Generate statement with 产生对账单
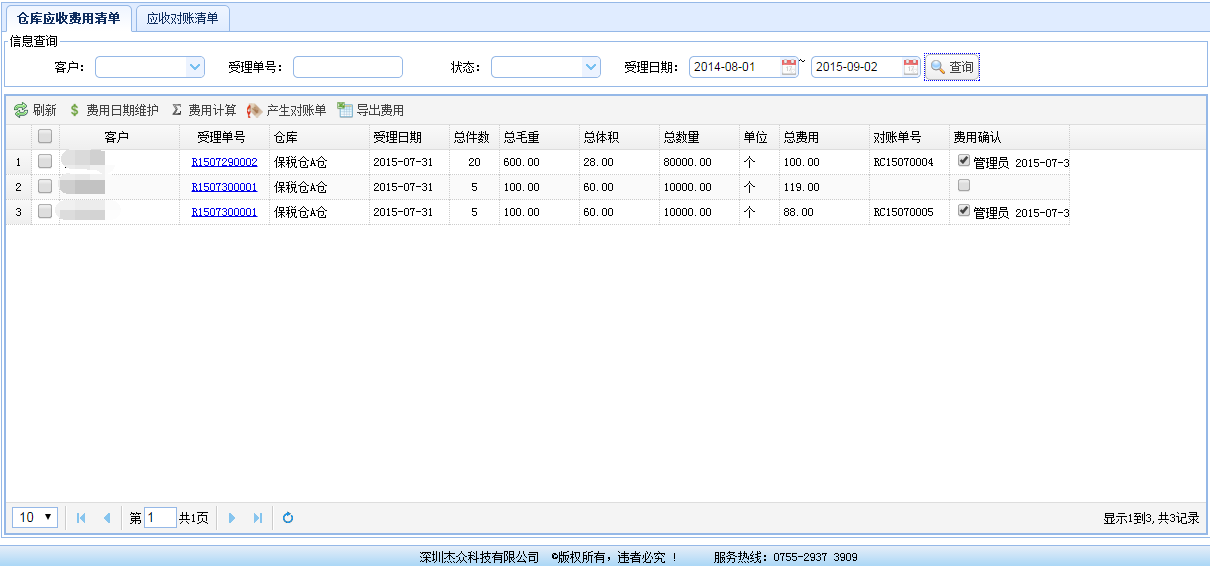 click(x=286, y=110)
